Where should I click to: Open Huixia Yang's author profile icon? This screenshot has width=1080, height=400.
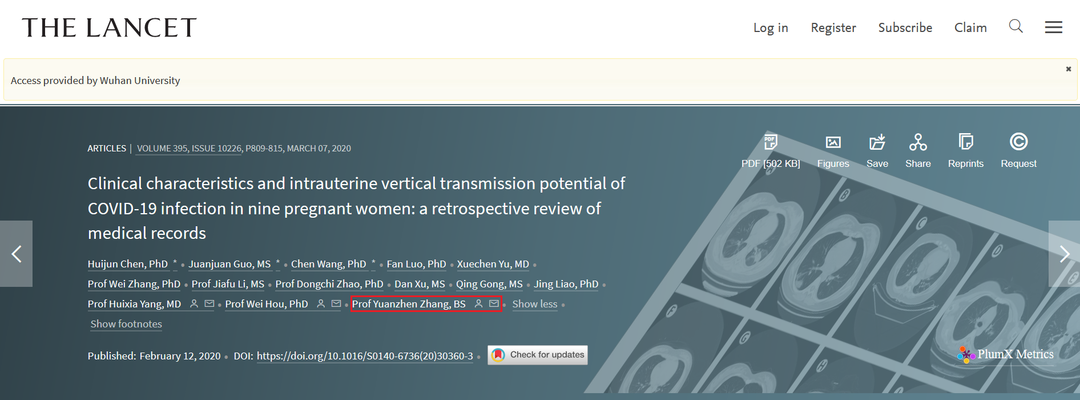pos(194,304)
